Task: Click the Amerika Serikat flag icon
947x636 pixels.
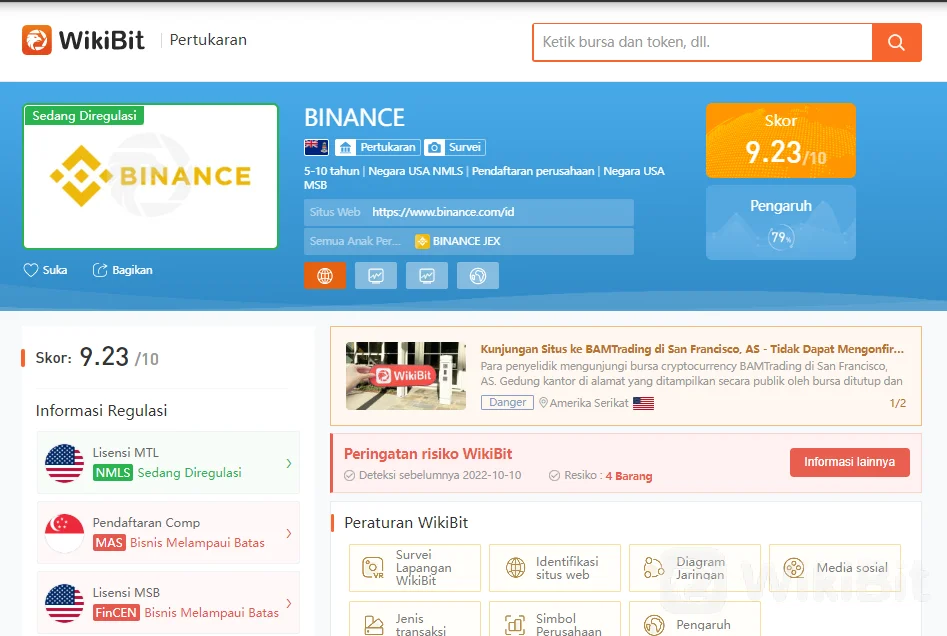Action: [643, 403]
